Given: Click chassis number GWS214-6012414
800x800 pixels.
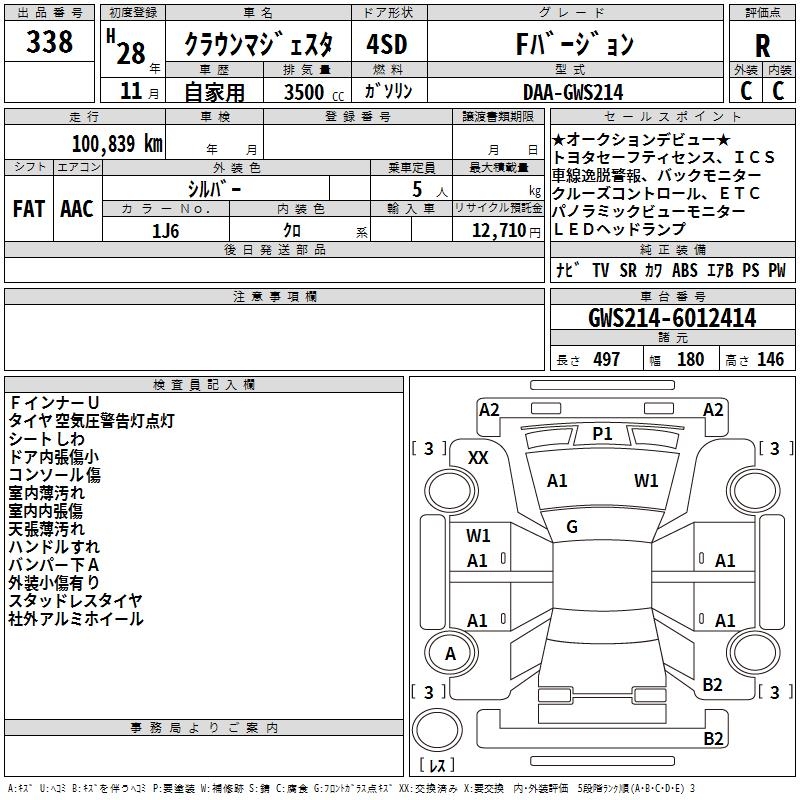Looking at the screenshot, I should tap(672, 318).
